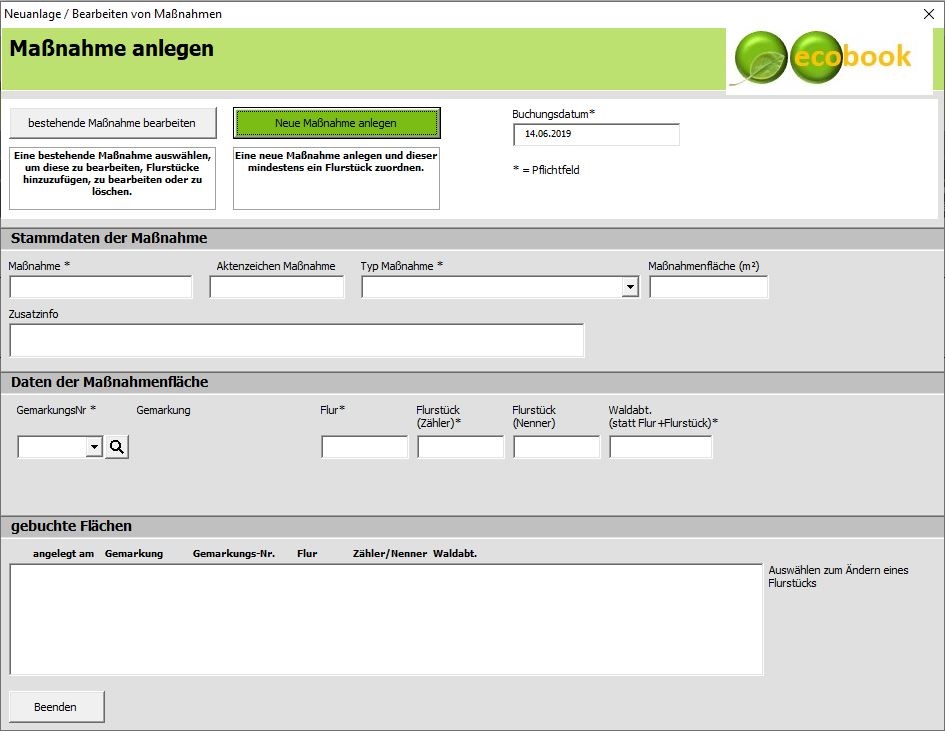Click the Neue Maßnahme anlegen button

click(x=336, y=123)
